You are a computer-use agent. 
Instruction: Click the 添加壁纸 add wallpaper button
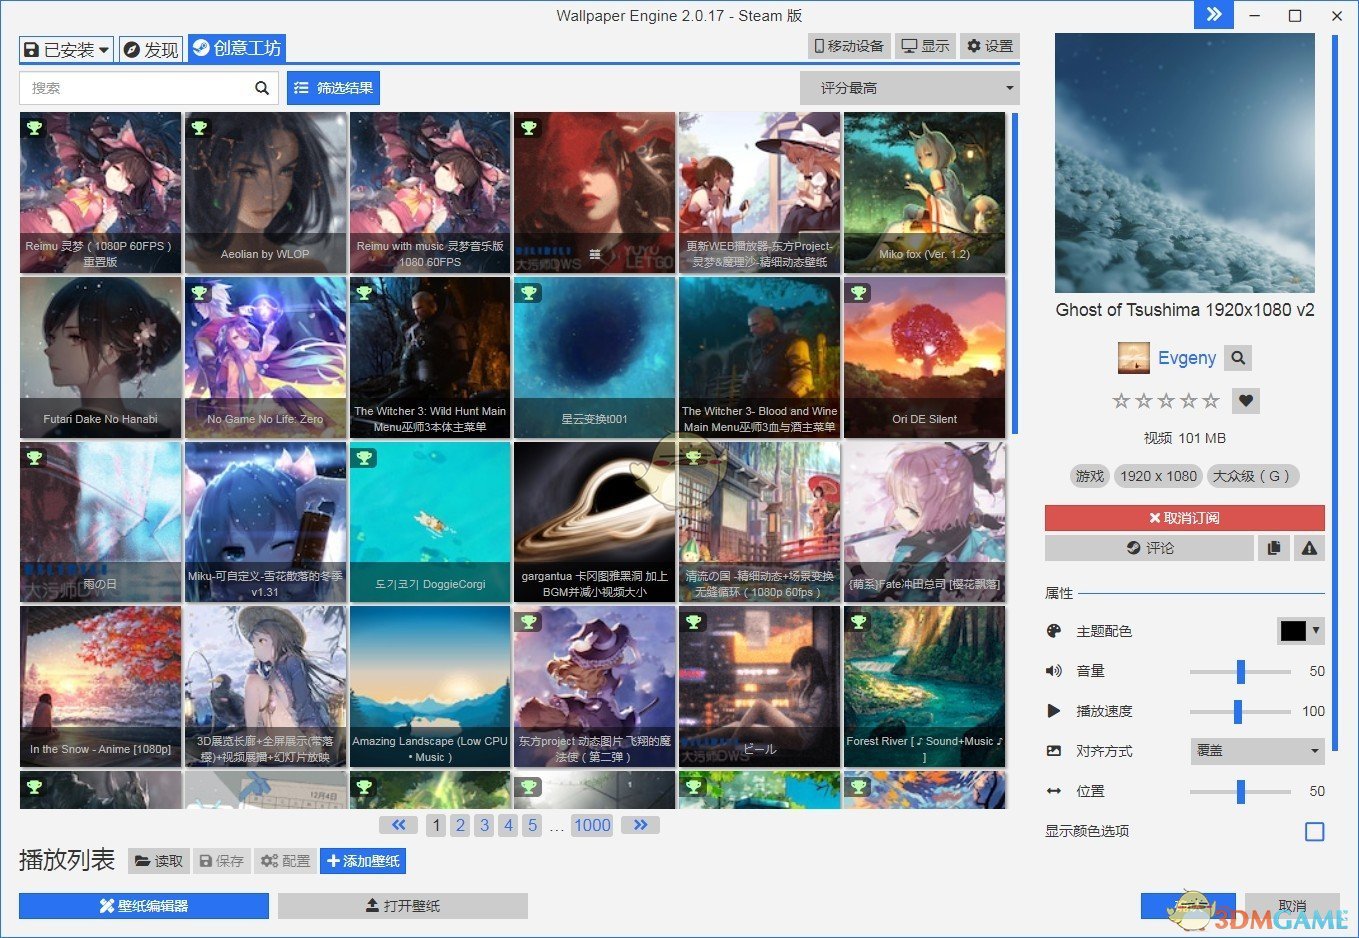[x=363, y=861]
